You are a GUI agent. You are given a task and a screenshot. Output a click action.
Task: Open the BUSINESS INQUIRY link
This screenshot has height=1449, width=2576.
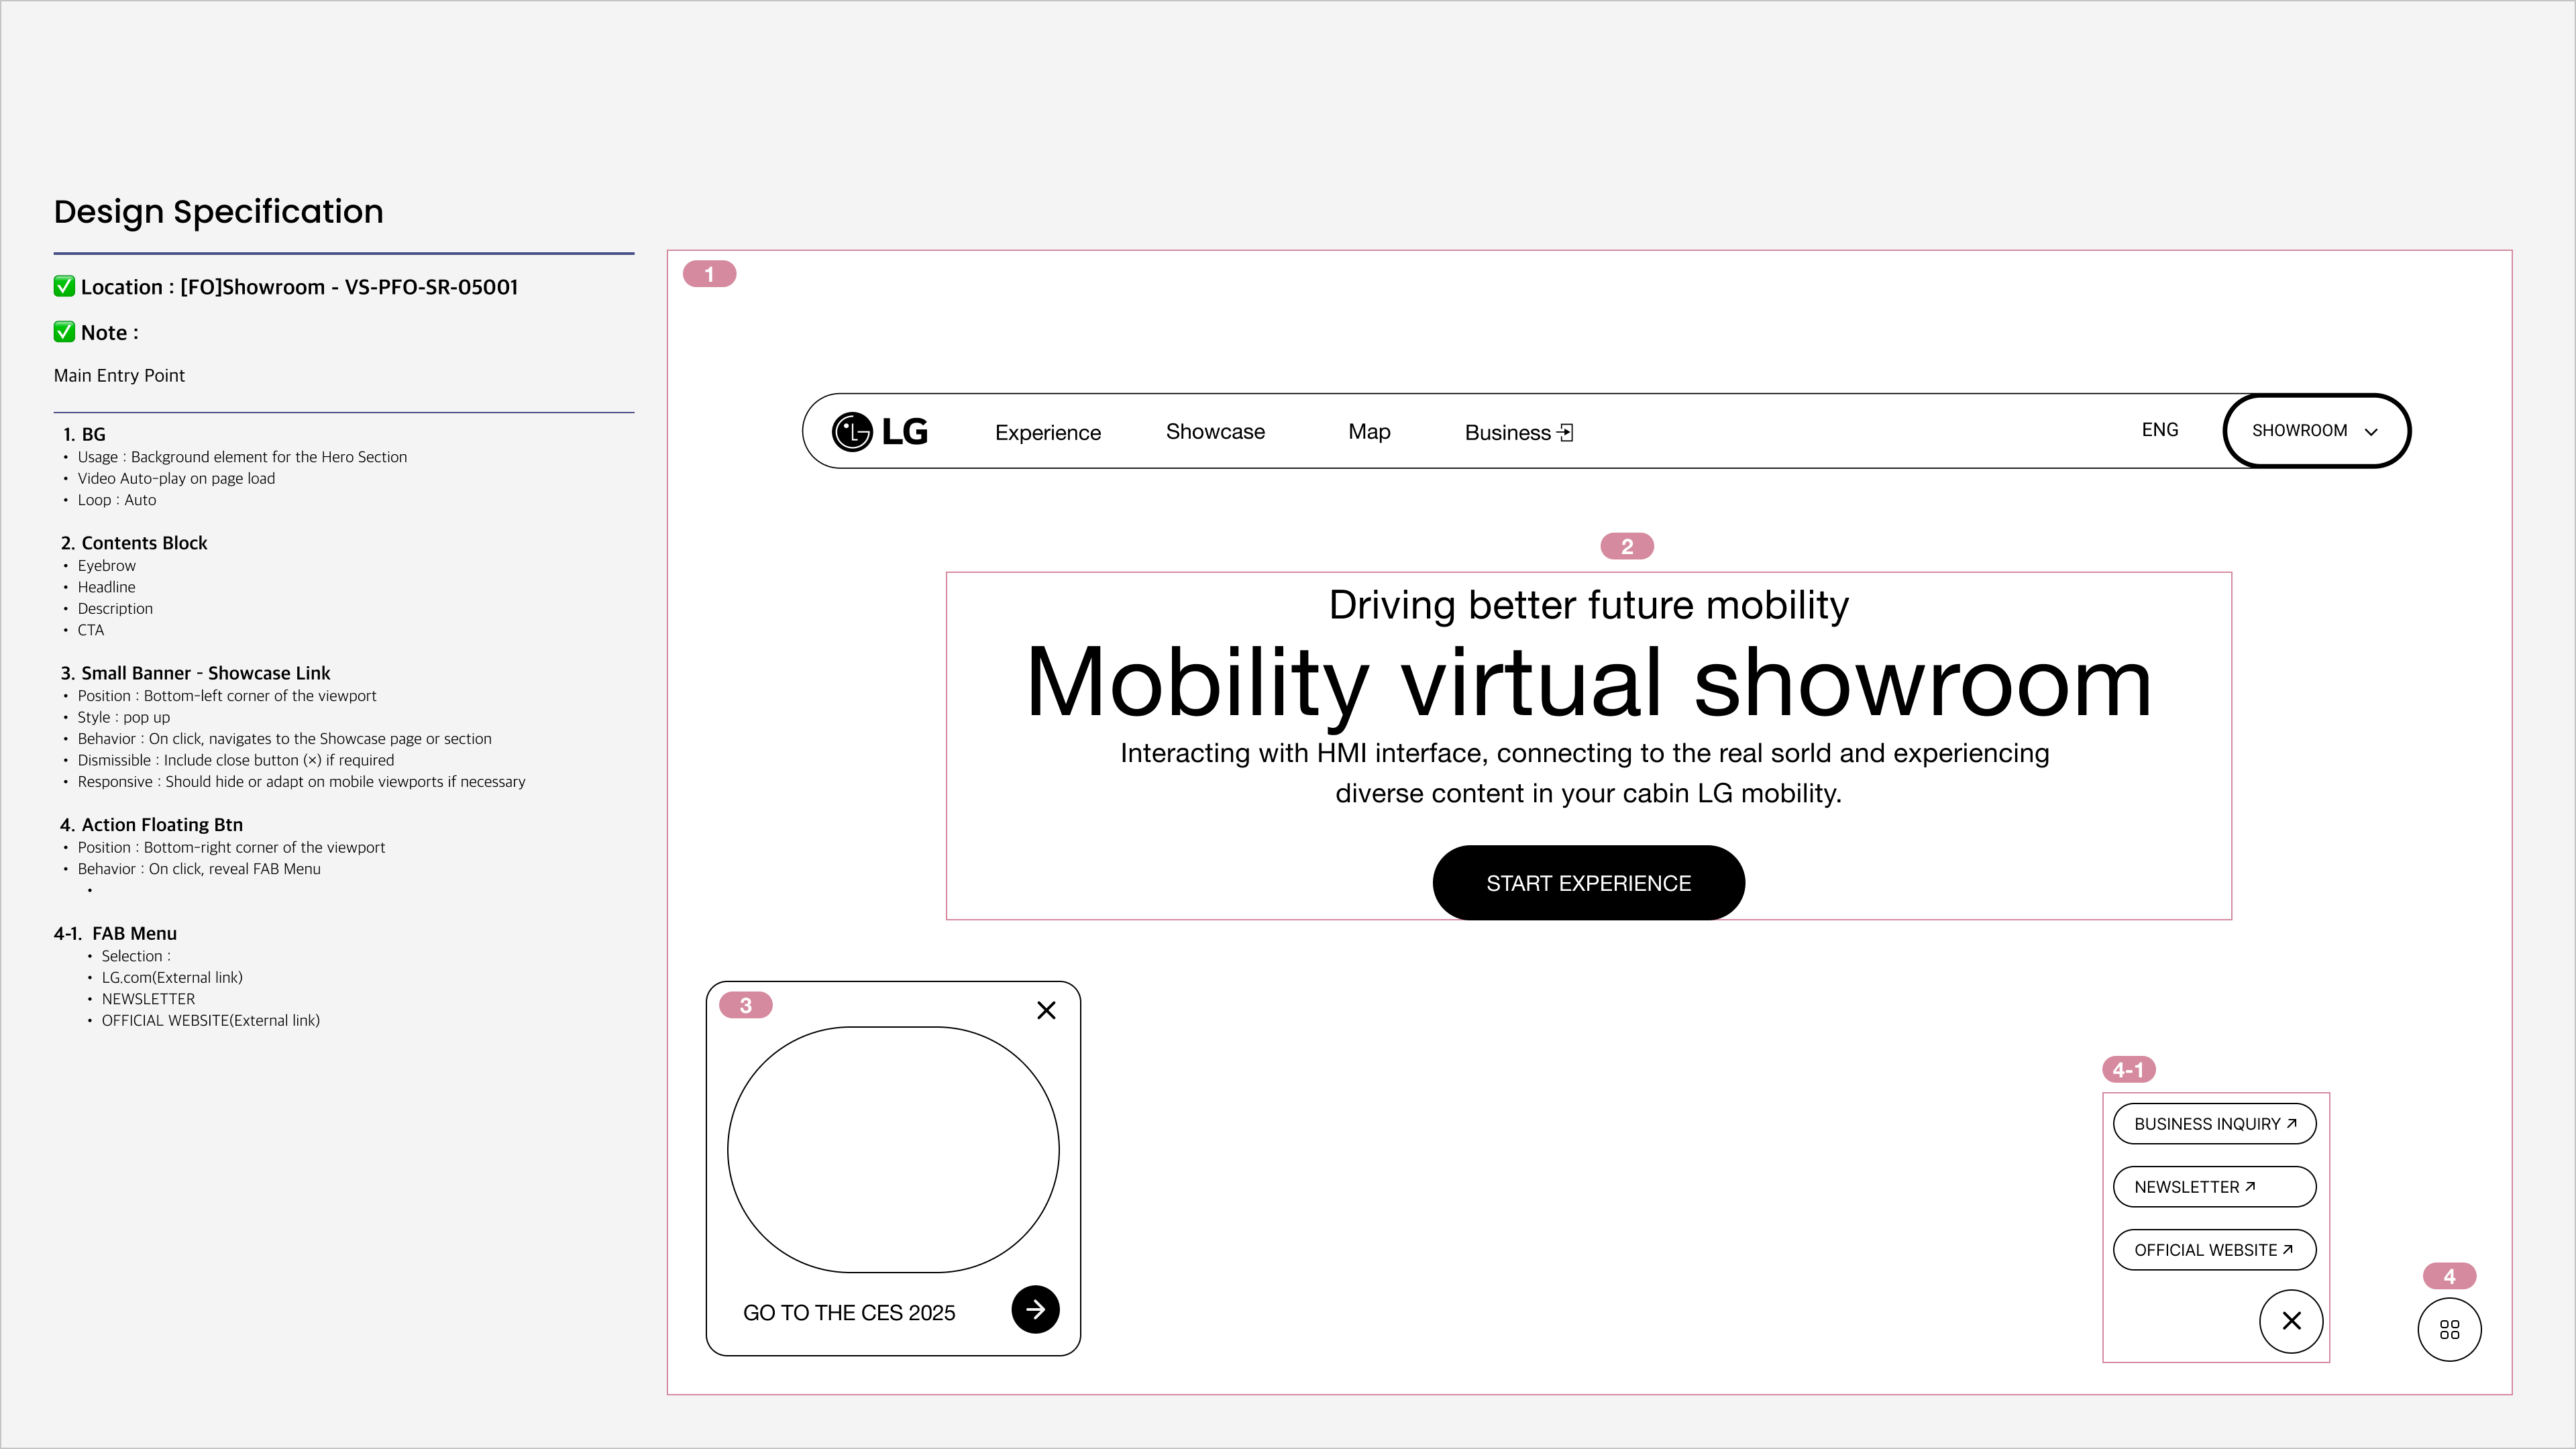(2214, 1123)
